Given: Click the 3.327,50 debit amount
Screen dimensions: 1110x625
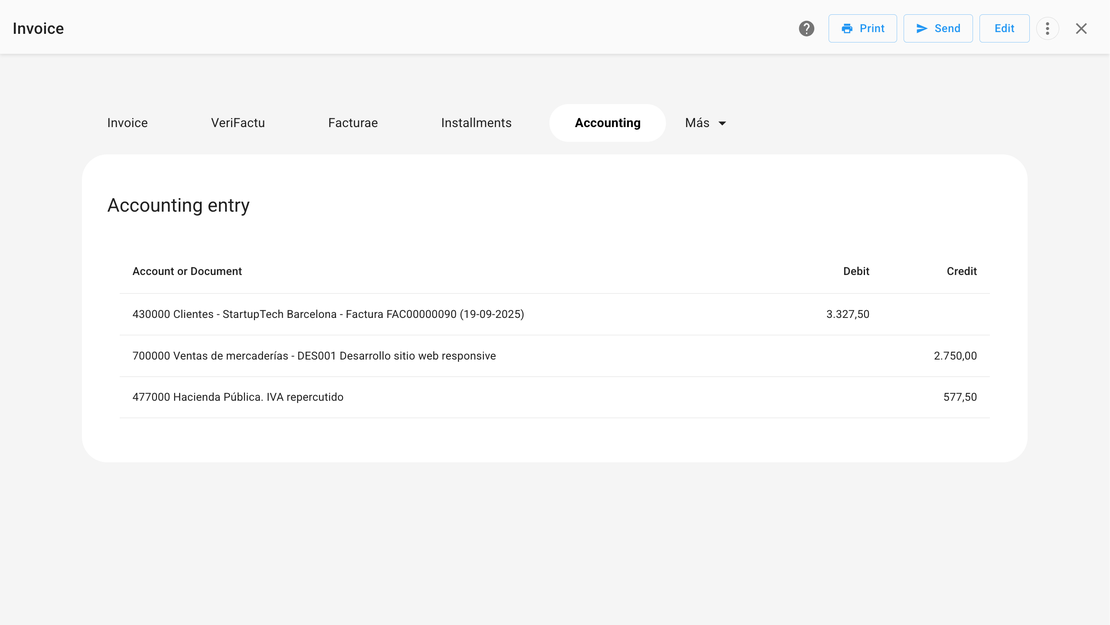Looking at the screenshot, I should (847, 314).
